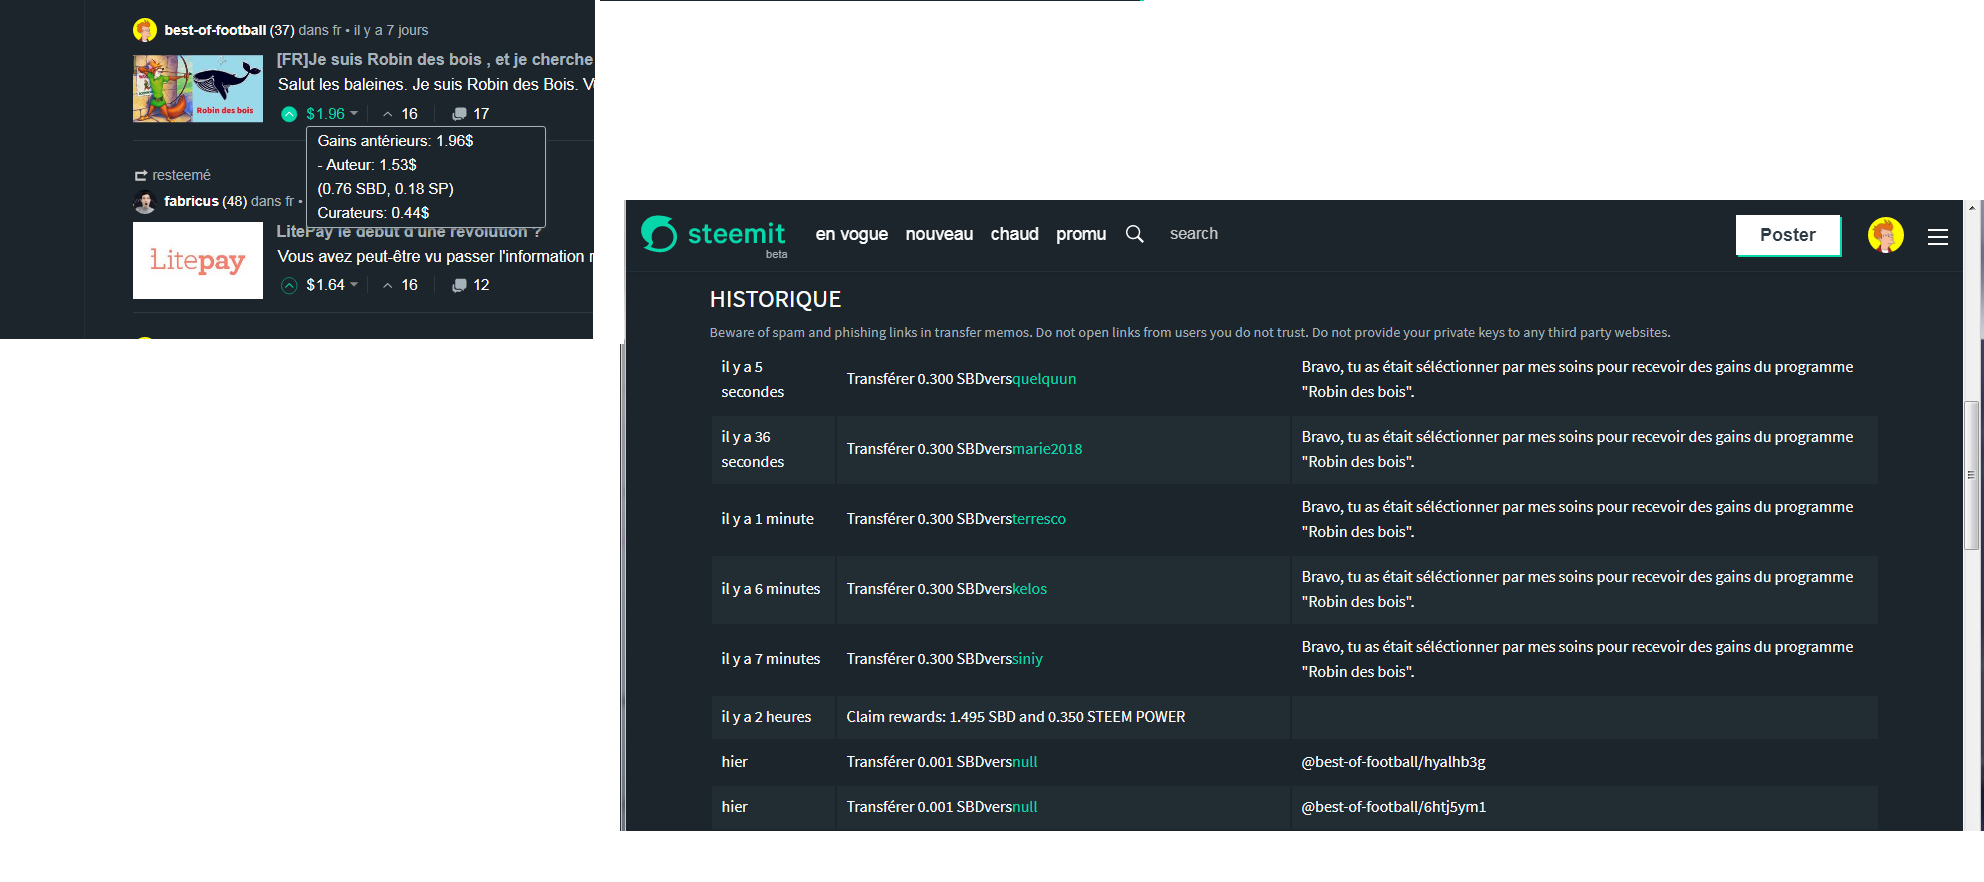1984x882 pixels.
Task: Open the Robin des bois post thumbnail
Action: [198, 89]
